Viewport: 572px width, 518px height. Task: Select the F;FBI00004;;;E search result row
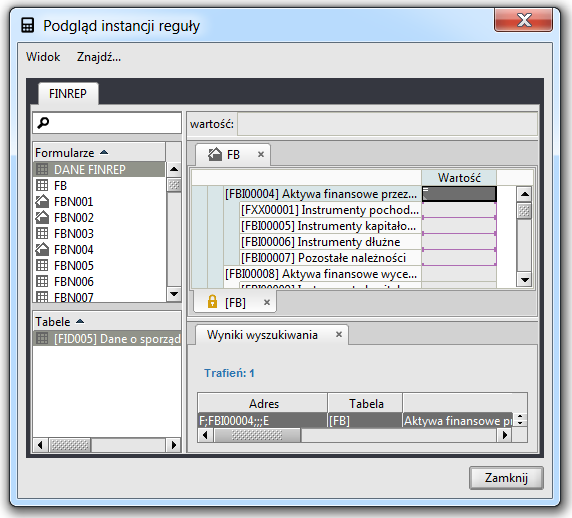[355, 421]
